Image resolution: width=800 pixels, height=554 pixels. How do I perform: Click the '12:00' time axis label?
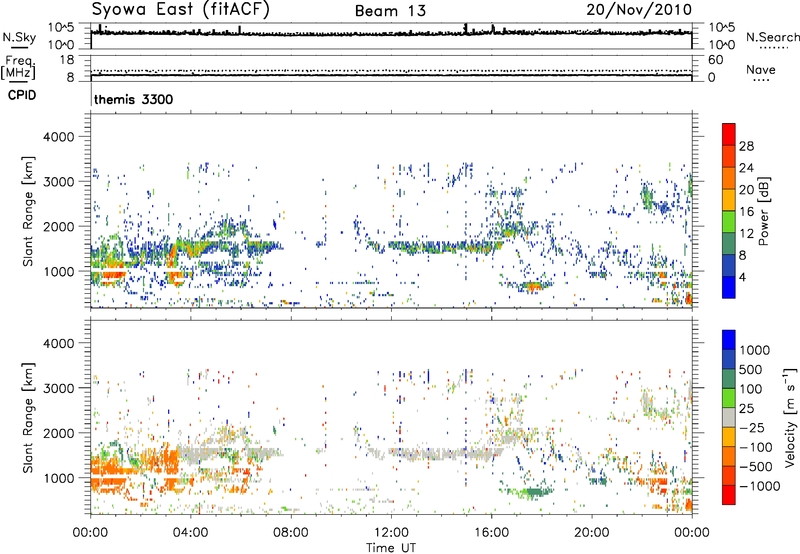tap(391, 533)
